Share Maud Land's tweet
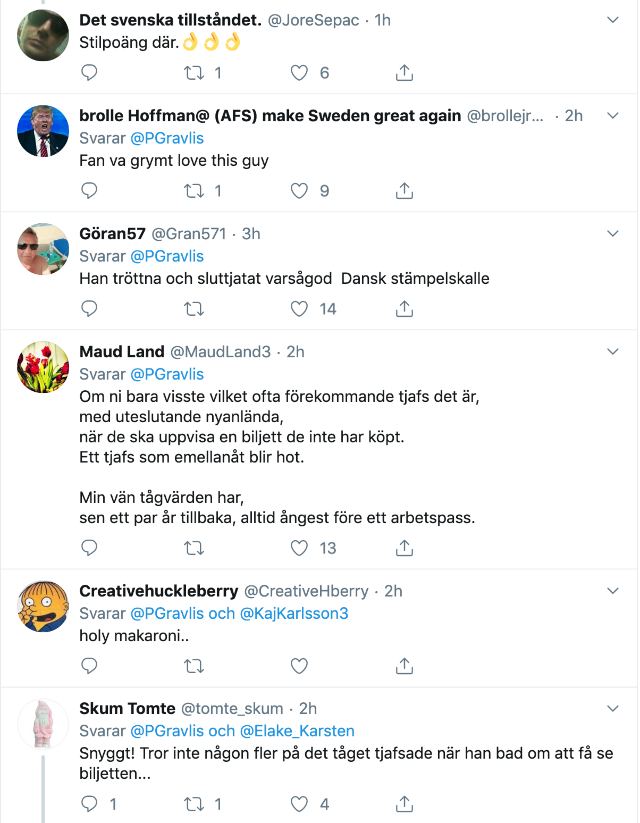The image size is (640, 823). (404, 548)
